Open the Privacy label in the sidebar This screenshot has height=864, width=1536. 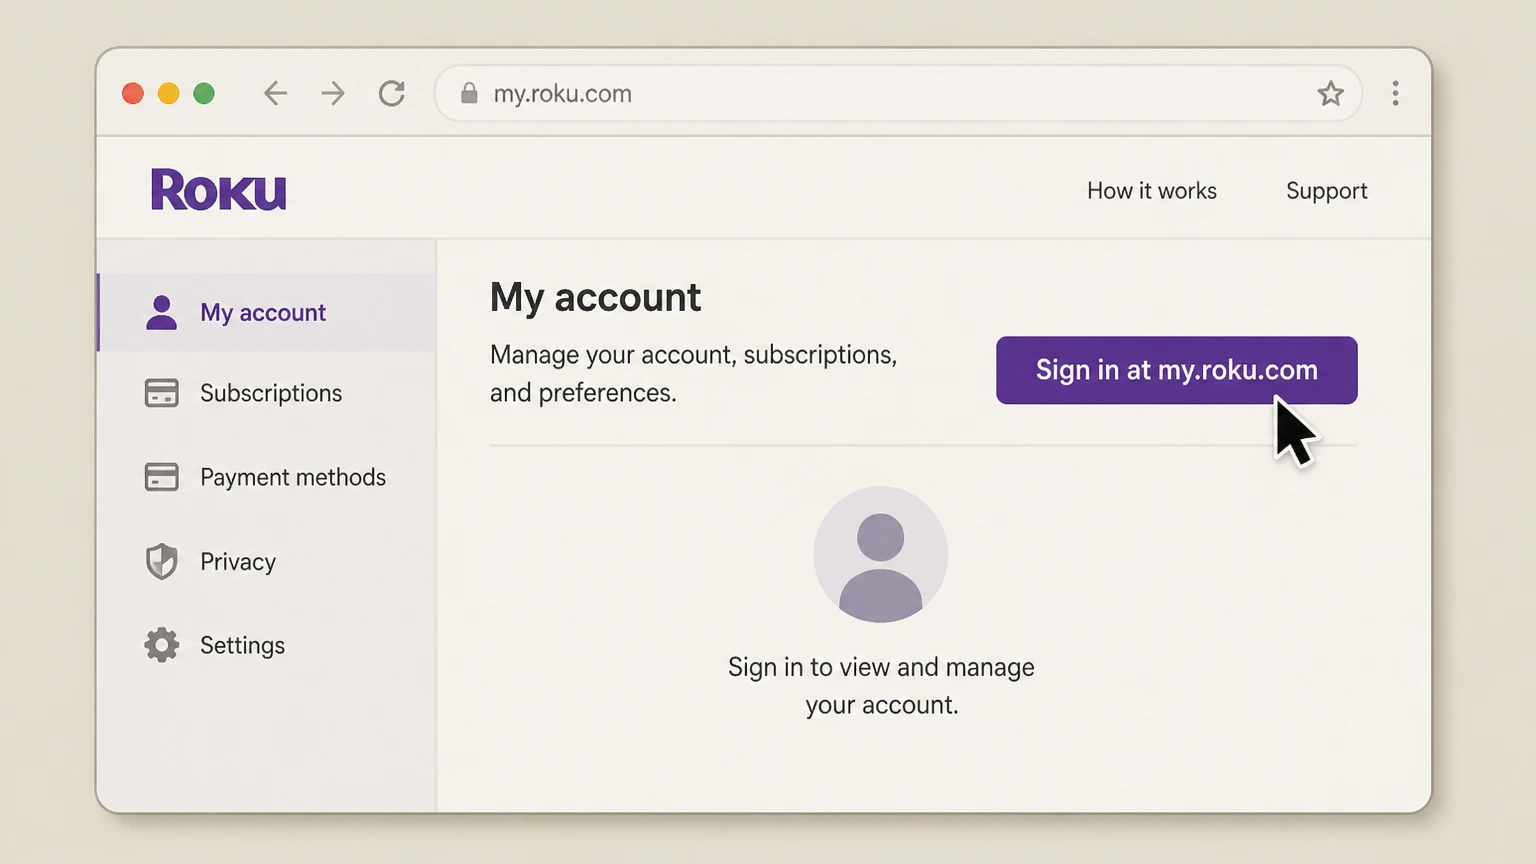tap(238, 562)
